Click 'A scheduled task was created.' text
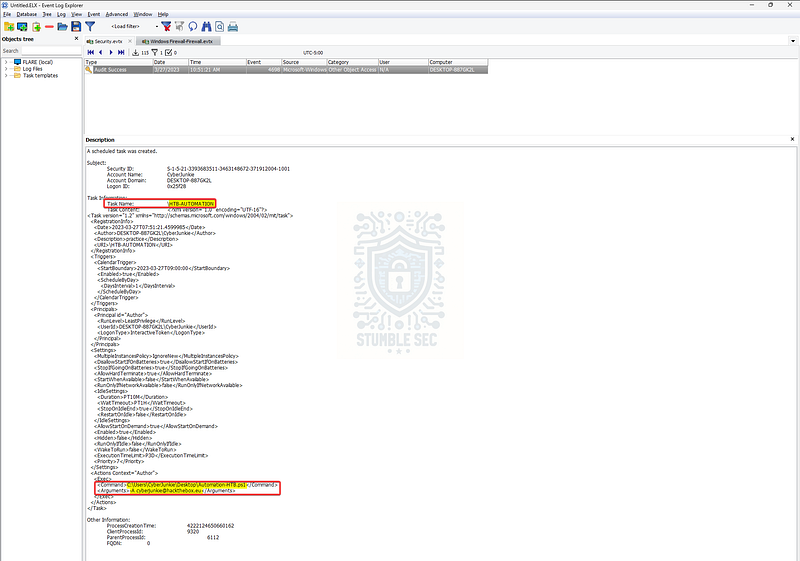Image resolution: width=800 pixels, height=561 pixels. click(x=122, y=151)
